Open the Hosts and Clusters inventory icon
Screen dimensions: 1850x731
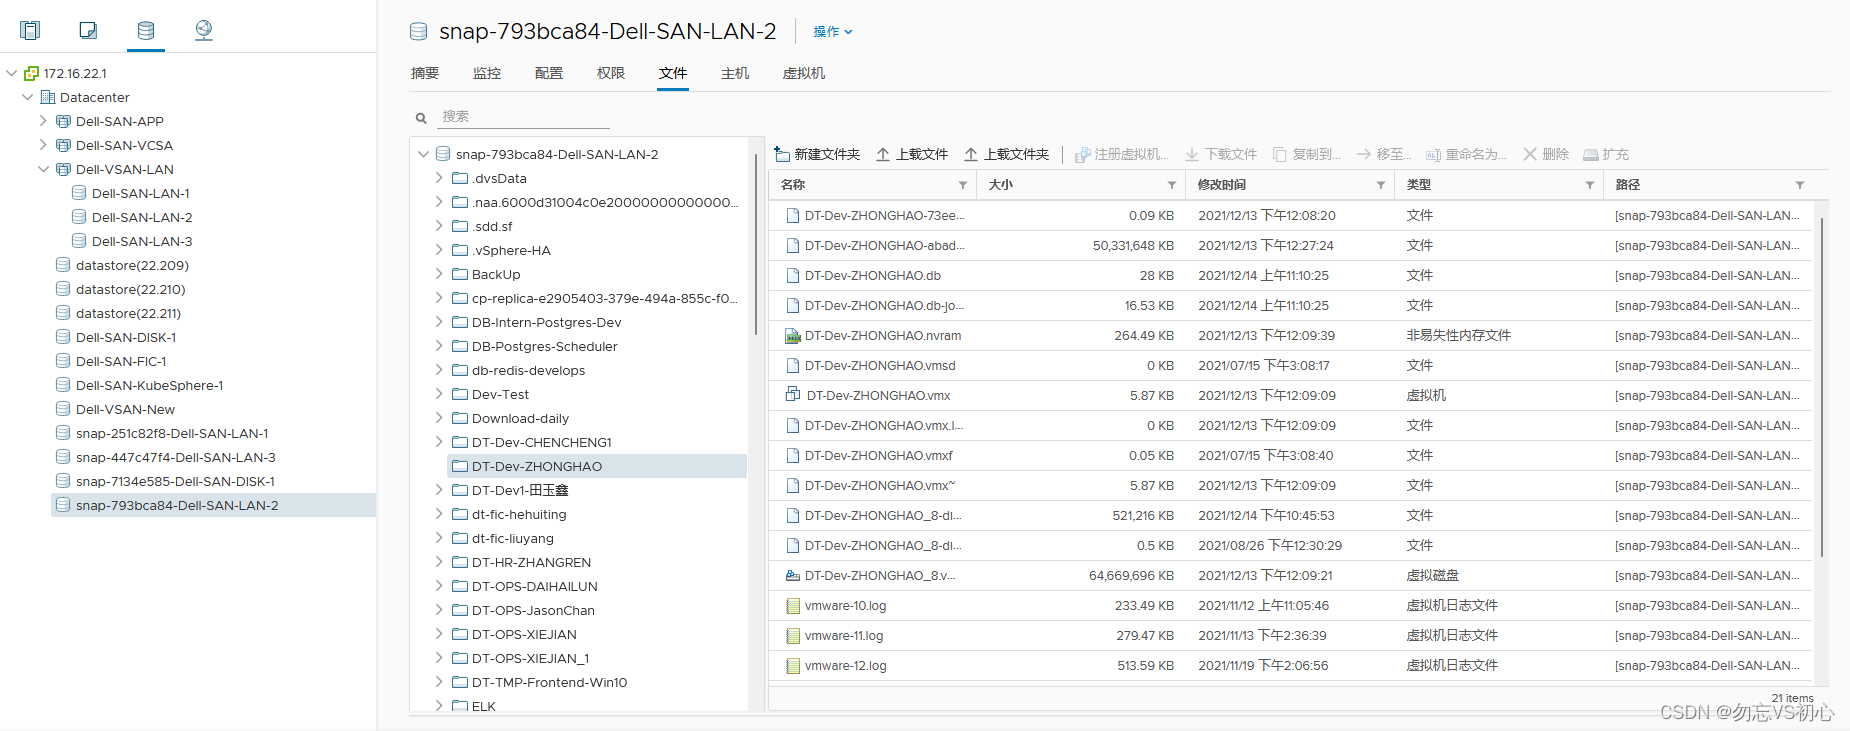pos(30,30)
